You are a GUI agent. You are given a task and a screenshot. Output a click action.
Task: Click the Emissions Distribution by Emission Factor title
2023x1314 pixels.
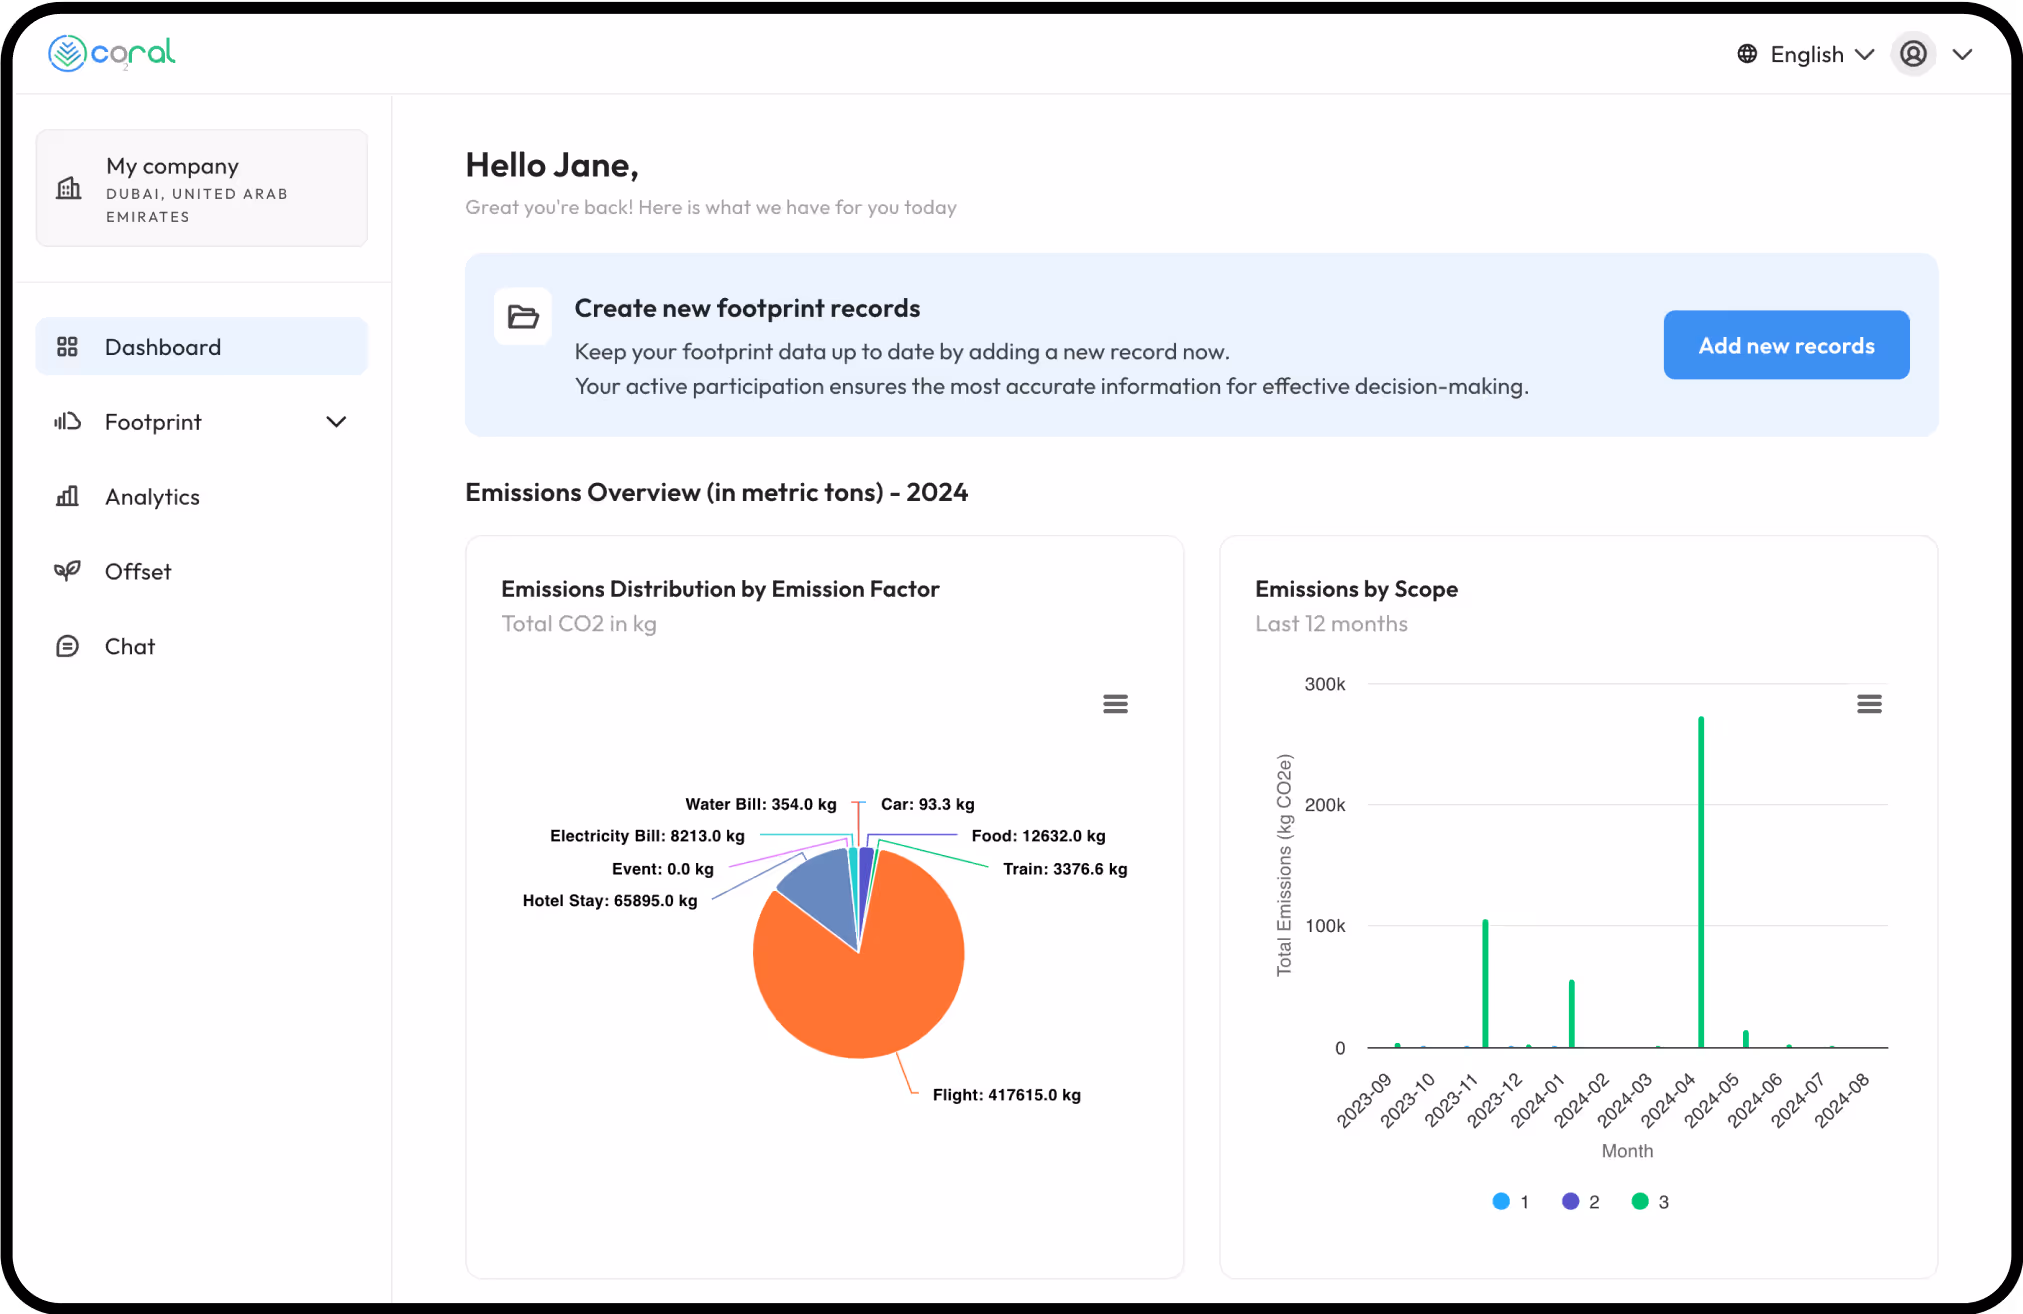tap(720, 589)
